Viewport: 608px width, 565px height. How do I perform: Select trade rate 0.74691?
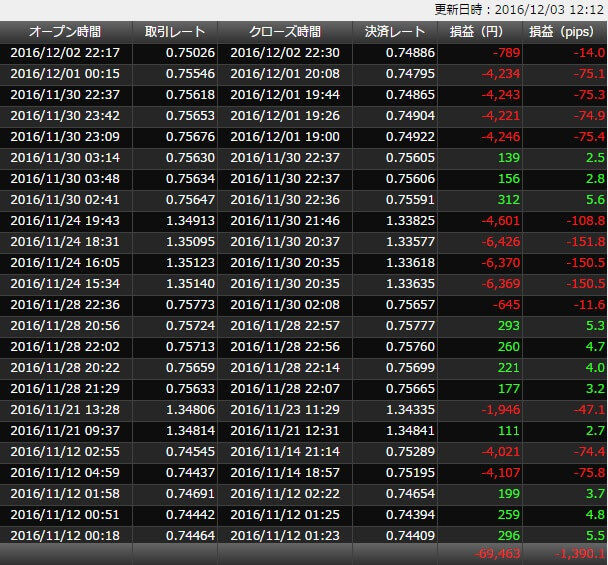190,493
